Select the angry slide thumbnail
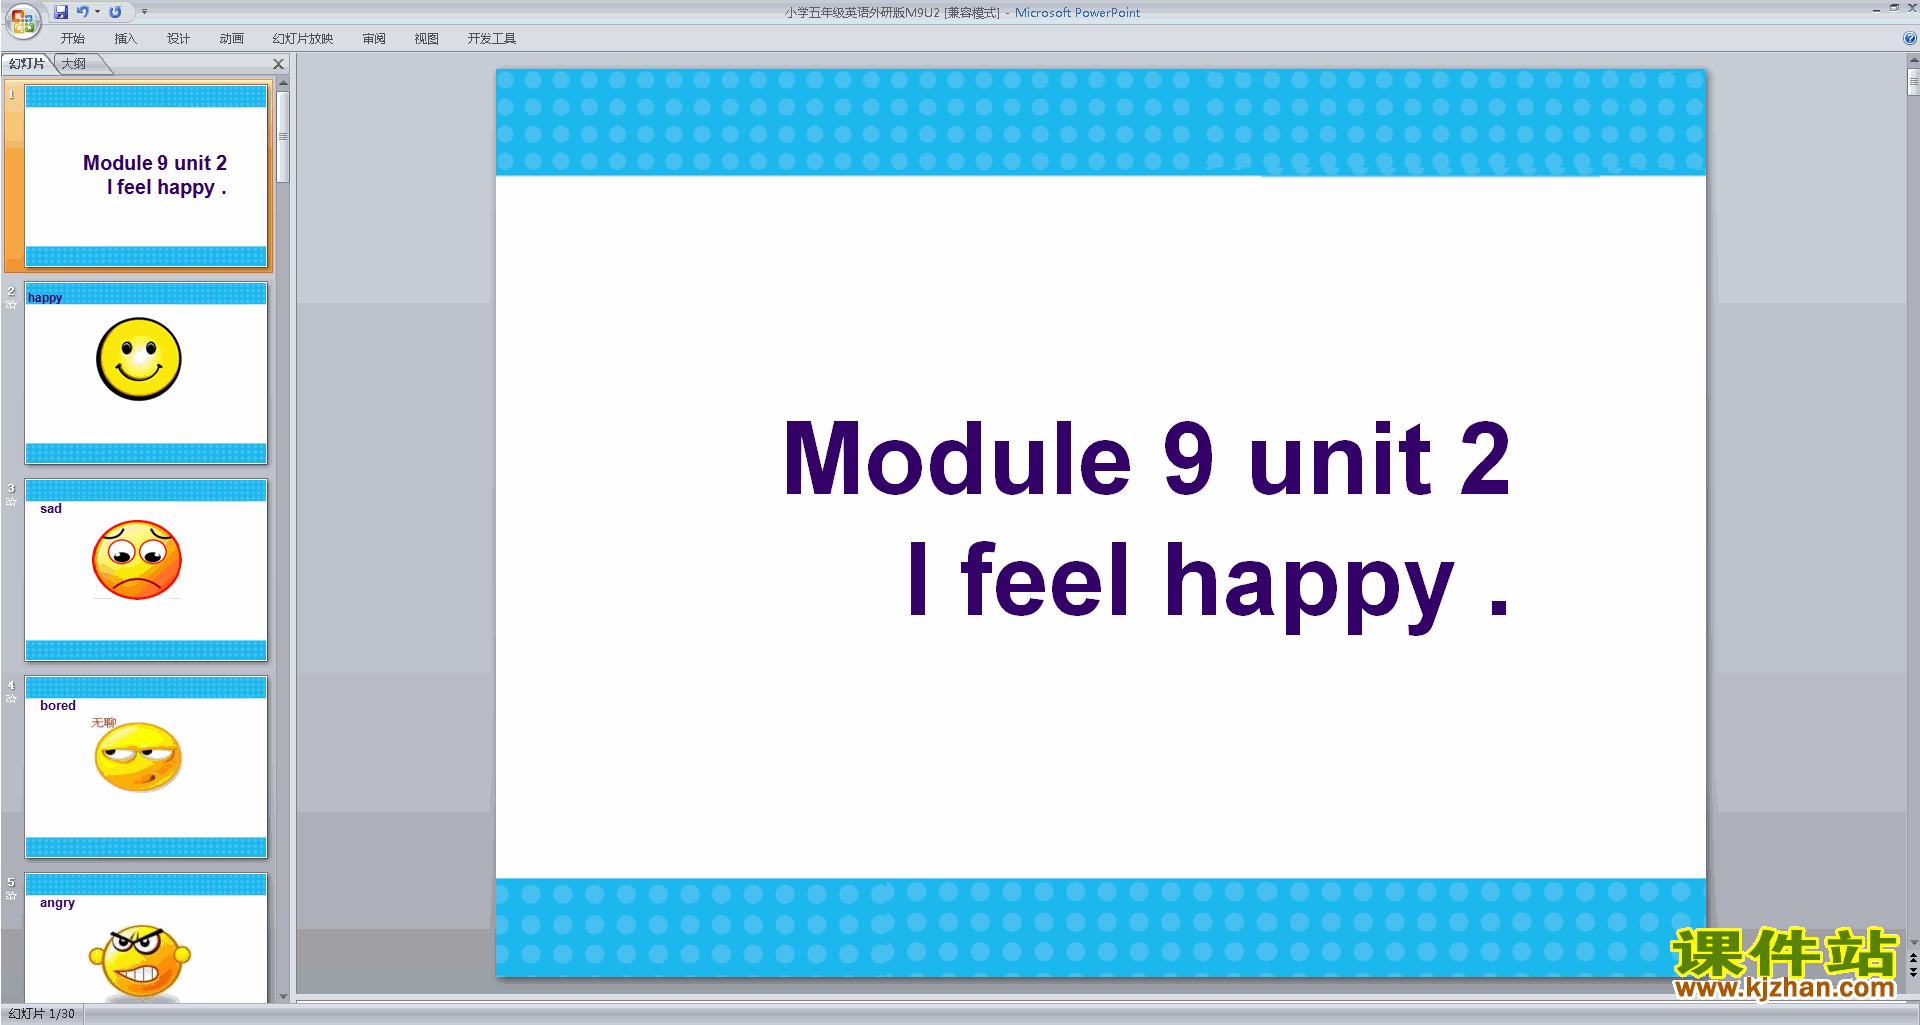 [146, 938]
